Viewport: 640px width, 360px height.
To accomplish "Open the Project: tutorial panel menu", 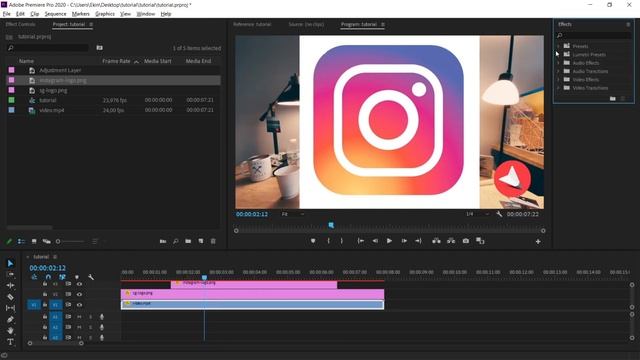I will pos(91,24).
